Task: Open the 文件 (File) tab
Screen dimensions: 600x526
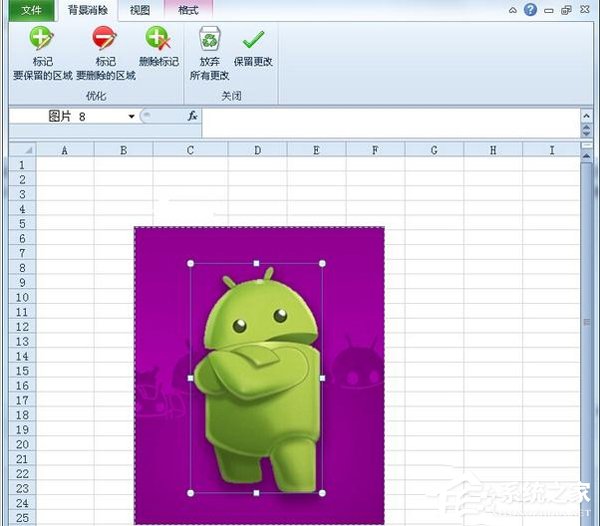Action: coord(31,10)
